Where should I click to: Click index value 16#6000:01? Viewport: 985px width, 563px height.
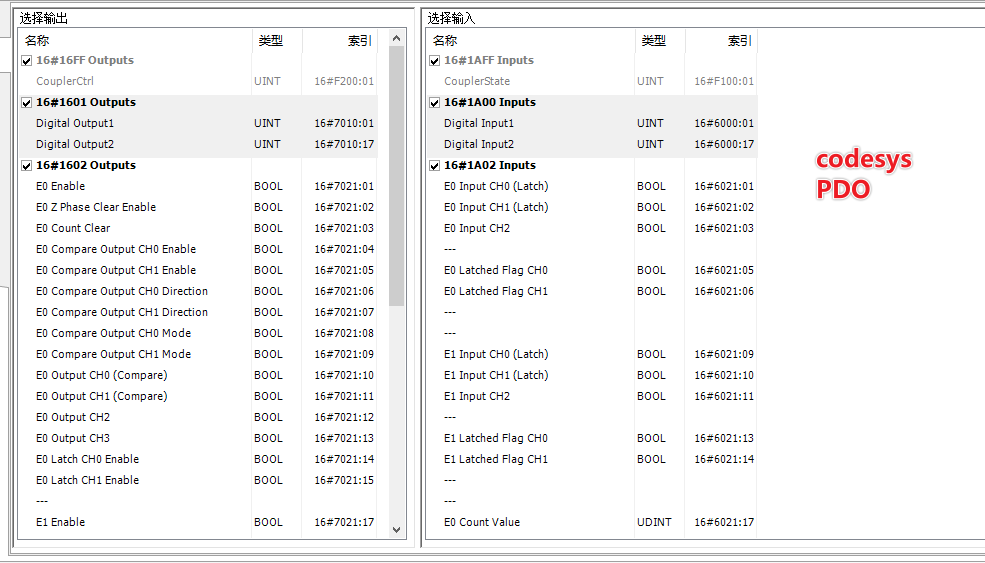(724, 123)
